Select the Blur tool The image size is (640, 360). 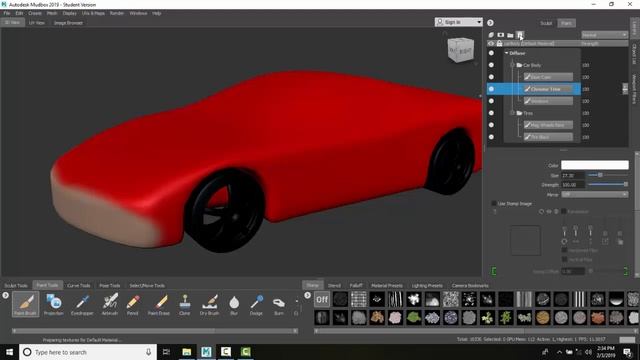click(x=234, y=304)
